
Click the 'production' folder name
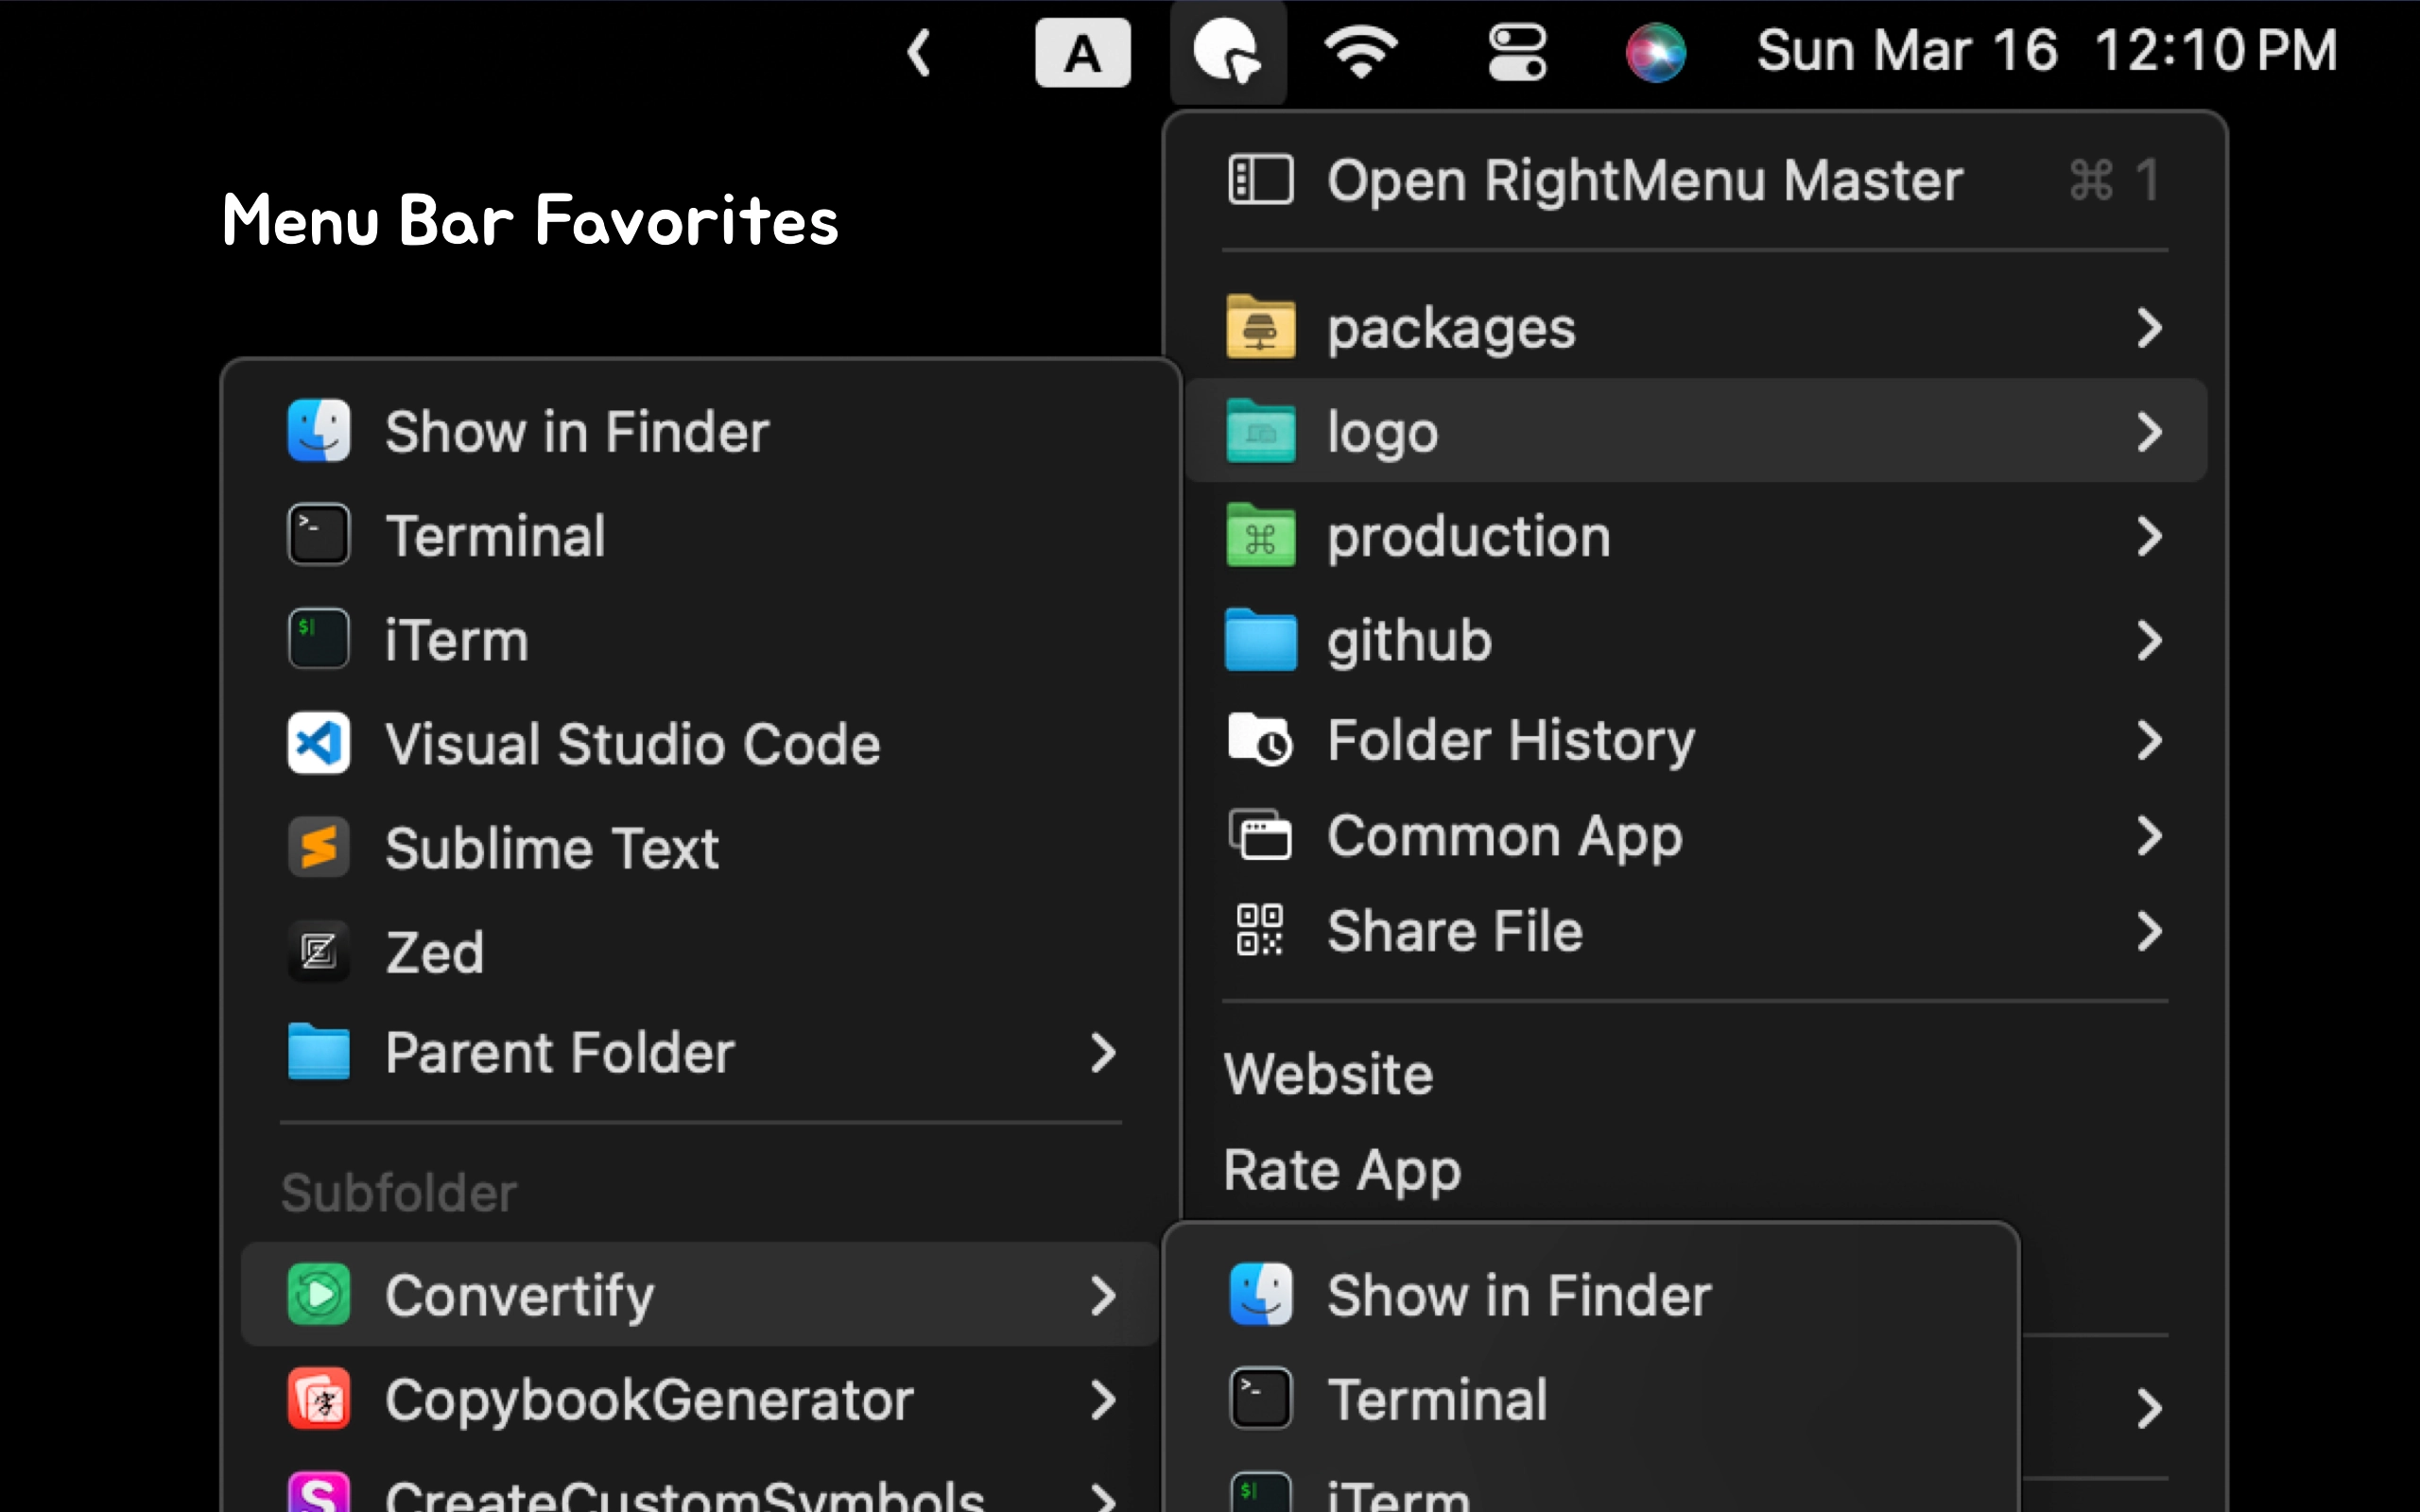(1469, 537)
